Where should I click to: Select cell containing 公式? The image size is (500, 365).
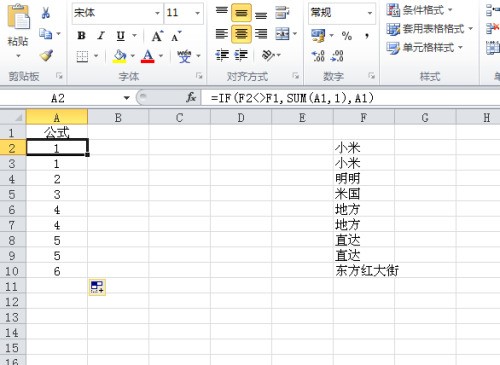[x=57, y=133]
